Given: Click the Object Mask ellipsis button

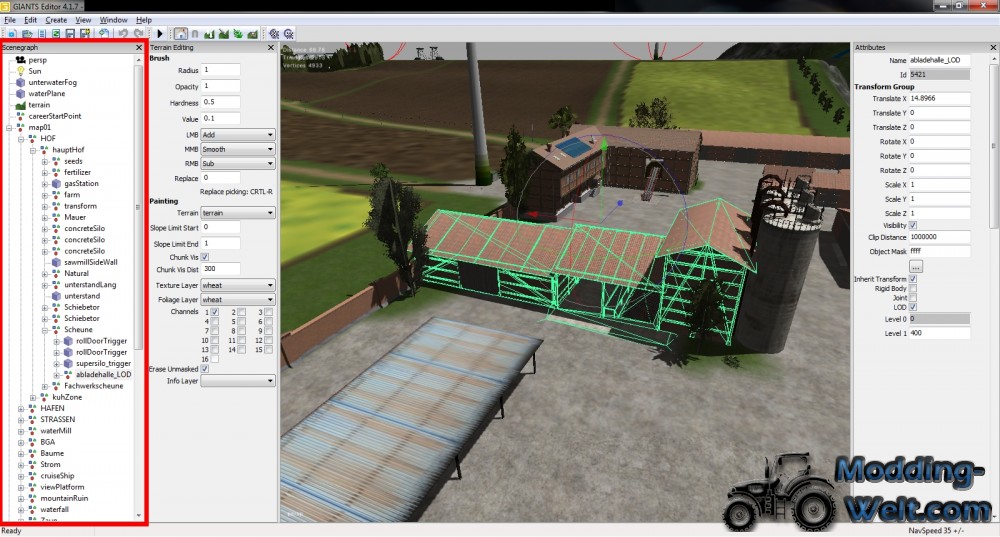Looking at the screenshot, I should (915, 266).
